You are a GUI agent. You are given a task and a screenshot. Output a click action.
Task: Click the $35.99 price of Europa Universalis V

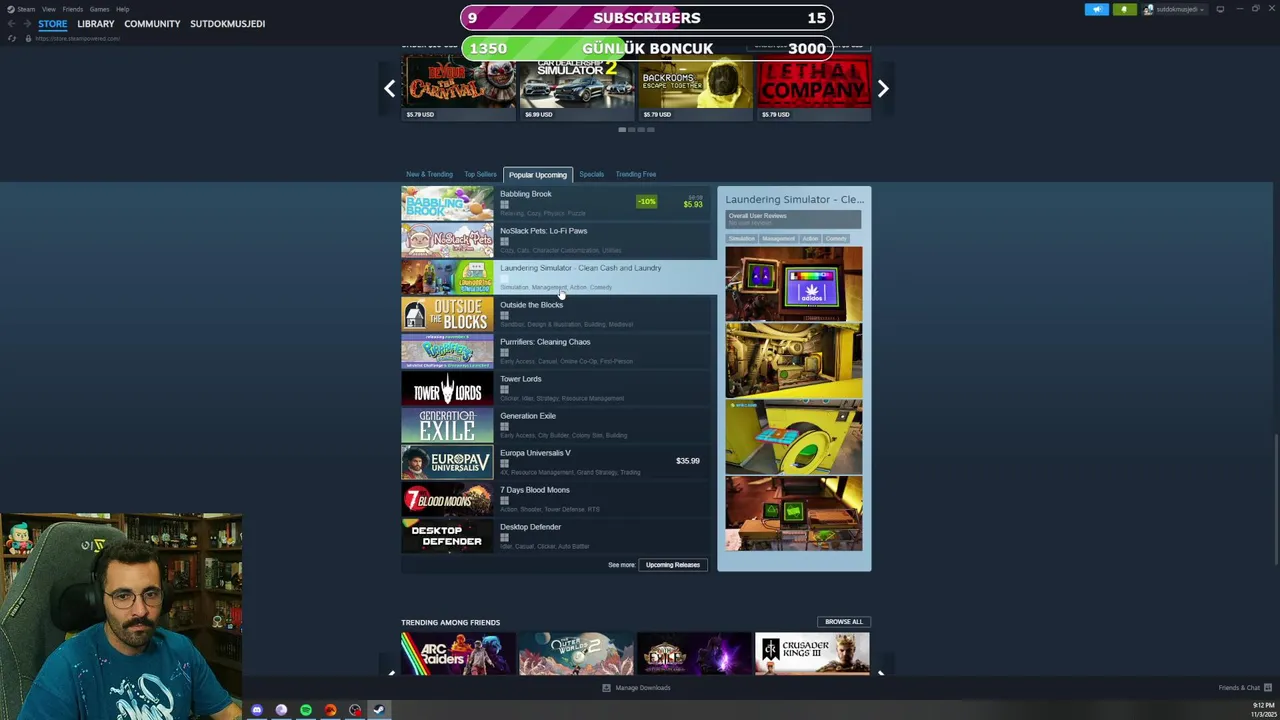[x=688, y=461]
